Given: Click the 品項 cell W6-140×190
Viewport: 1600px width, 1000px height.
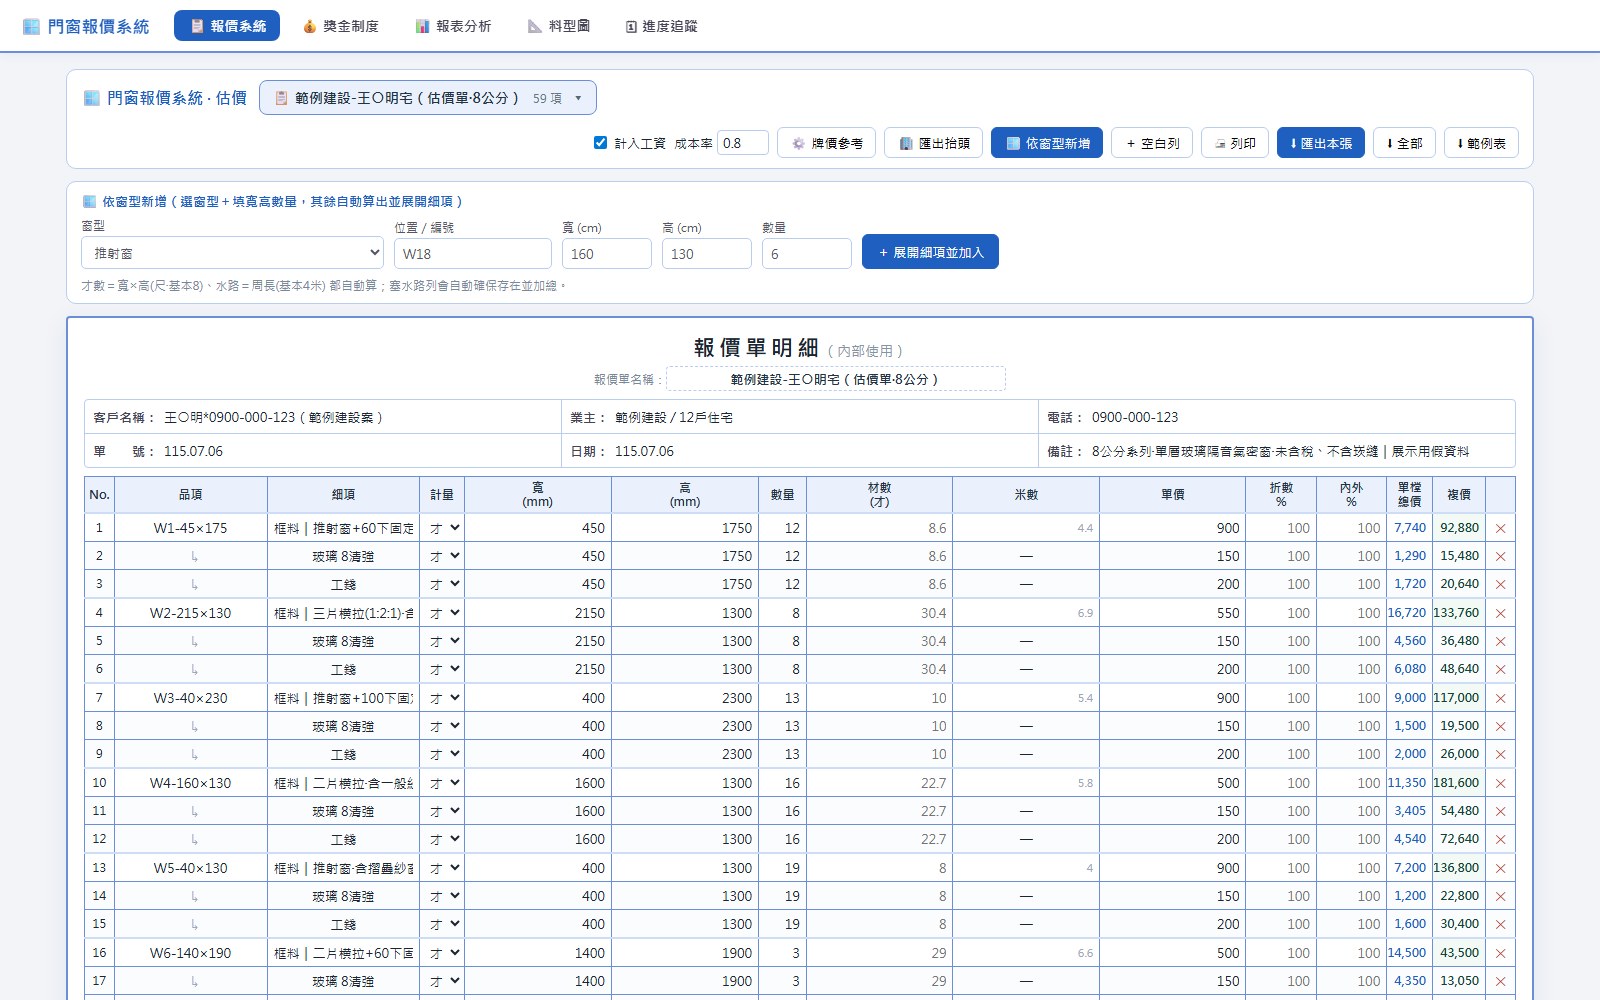Looking at the screenshot, I should (x=190, y=953).
